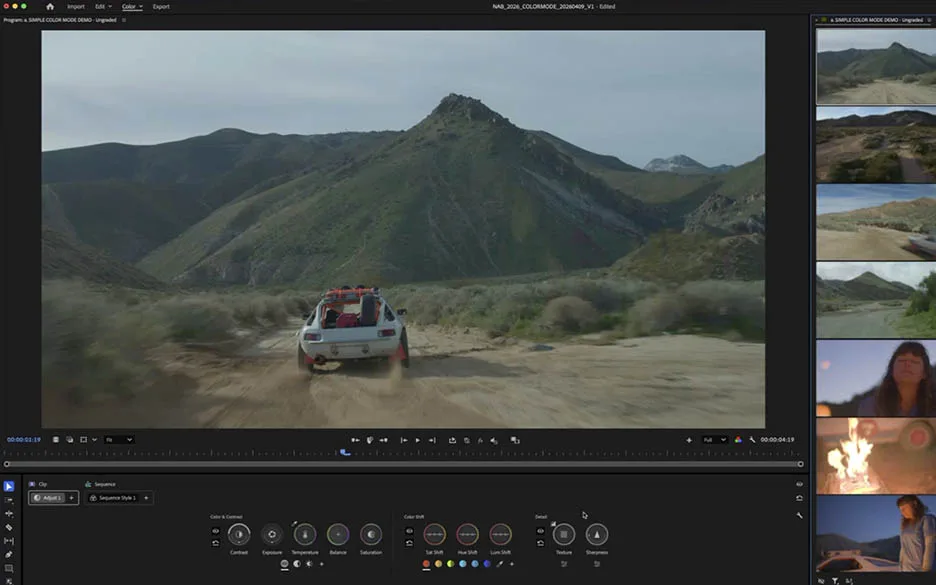The width and height of the screenshot is (936, 585).
Task: Reset the Color Shift section
Action: tap(409, 543)
